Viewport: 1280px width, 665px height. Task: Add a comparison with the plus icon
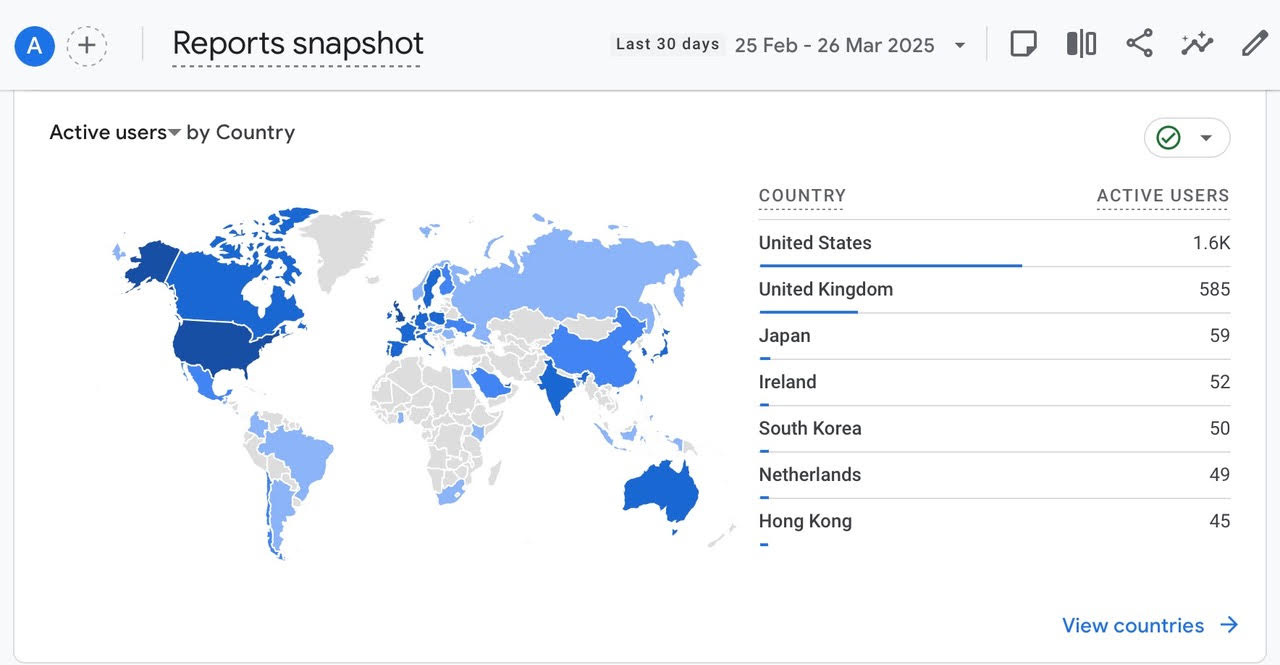click(x=87, y=45)
